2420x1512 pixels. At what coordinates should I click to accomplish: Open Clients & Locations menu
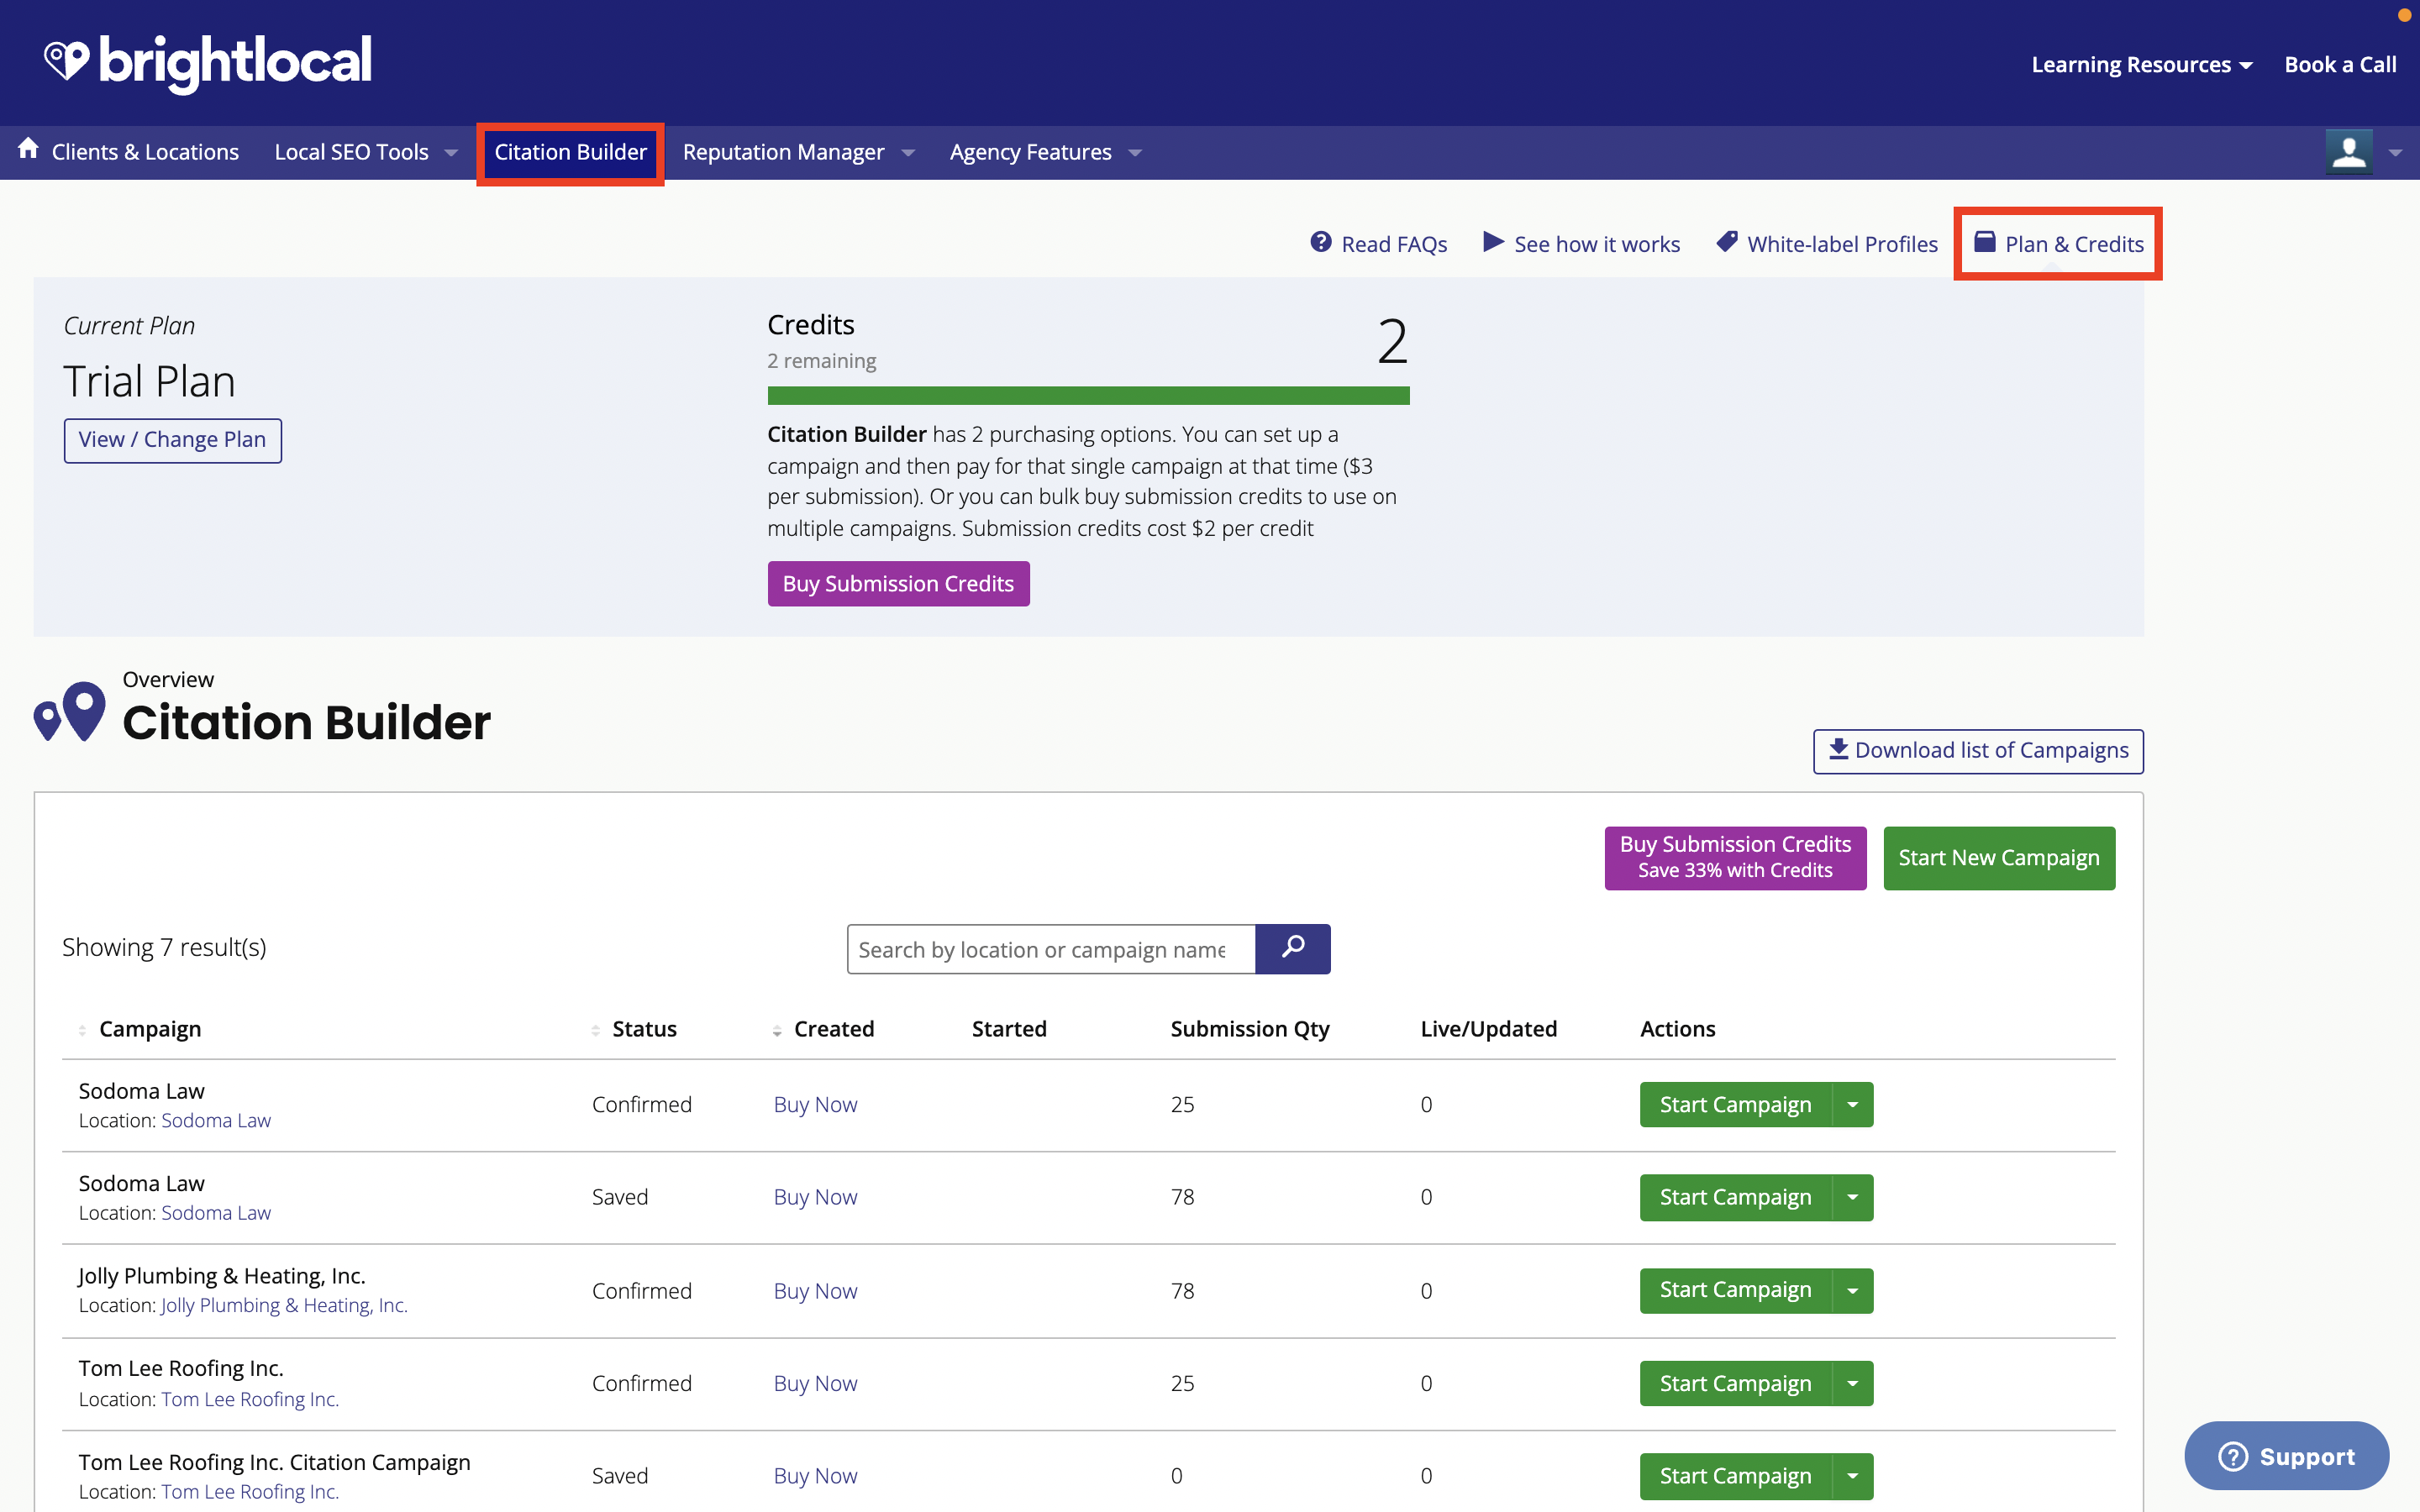coord(145,152)
